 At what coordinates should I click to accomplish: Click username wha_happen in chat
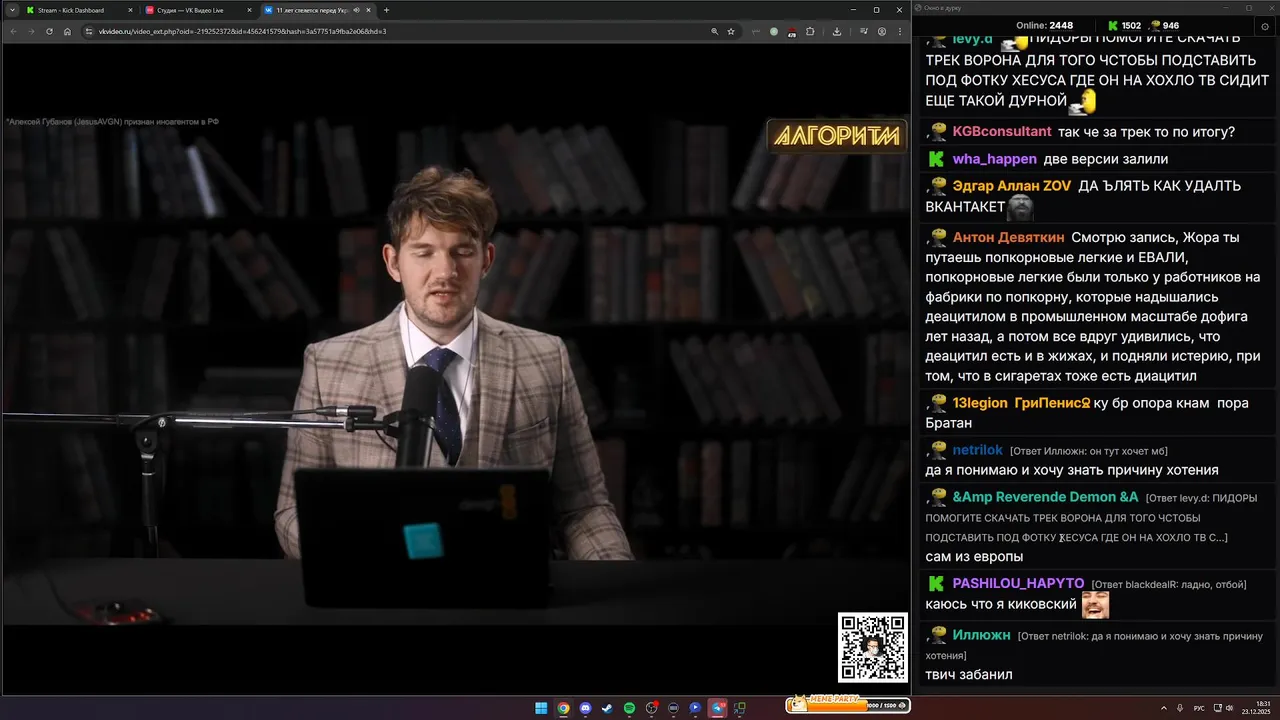pos(994,159)
